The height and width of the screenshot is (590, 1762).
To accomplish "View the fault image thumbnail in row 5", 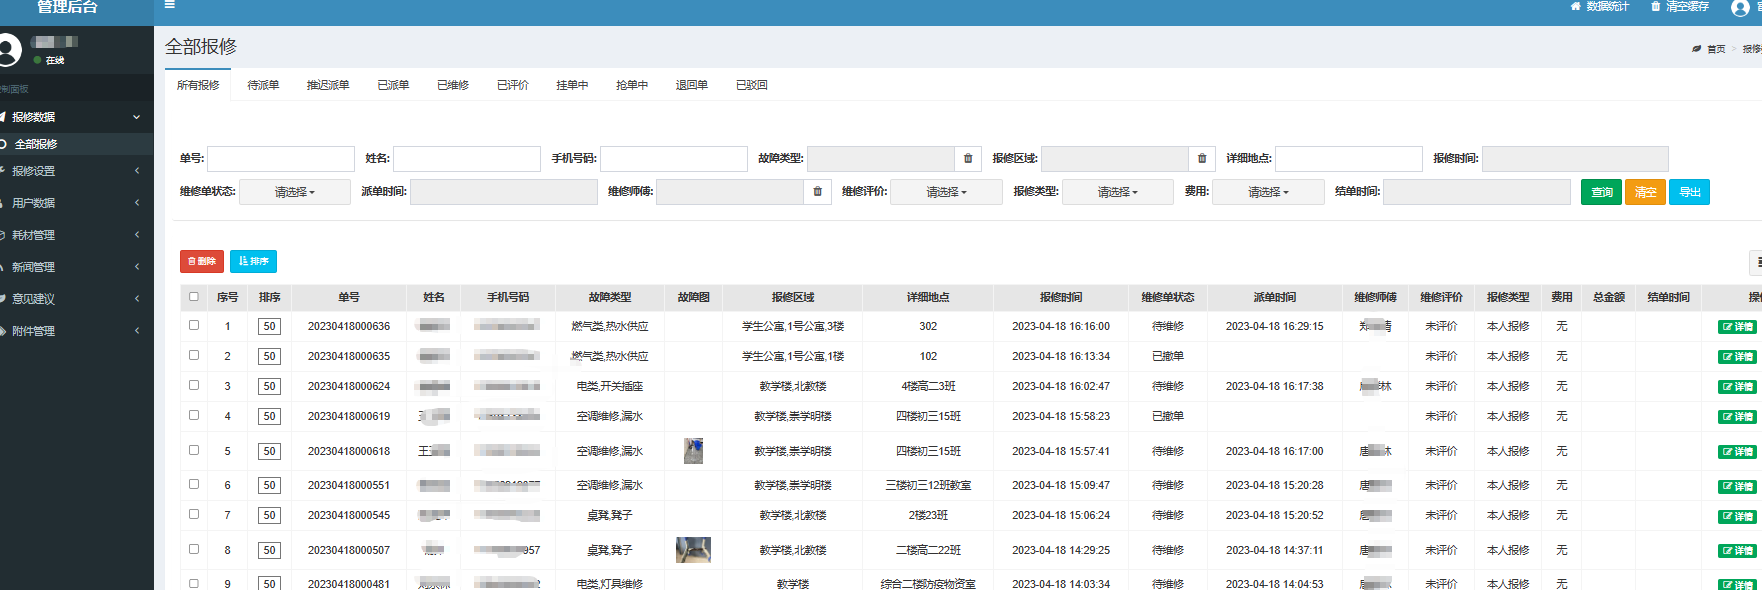I will coord(693,451).
